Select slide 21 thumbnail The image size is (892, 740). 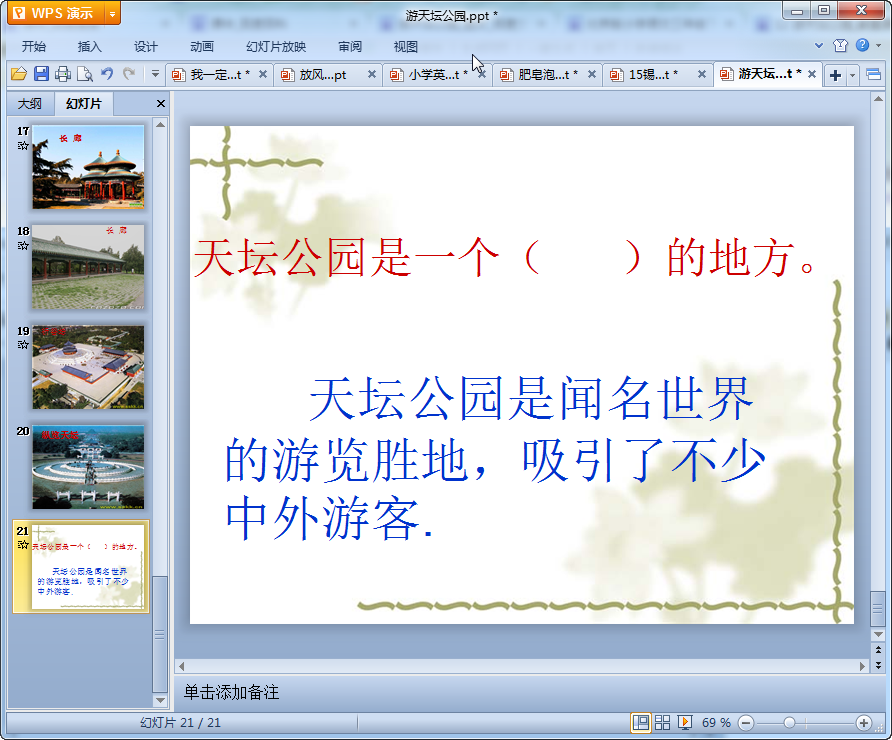click(x=88, y=567)
